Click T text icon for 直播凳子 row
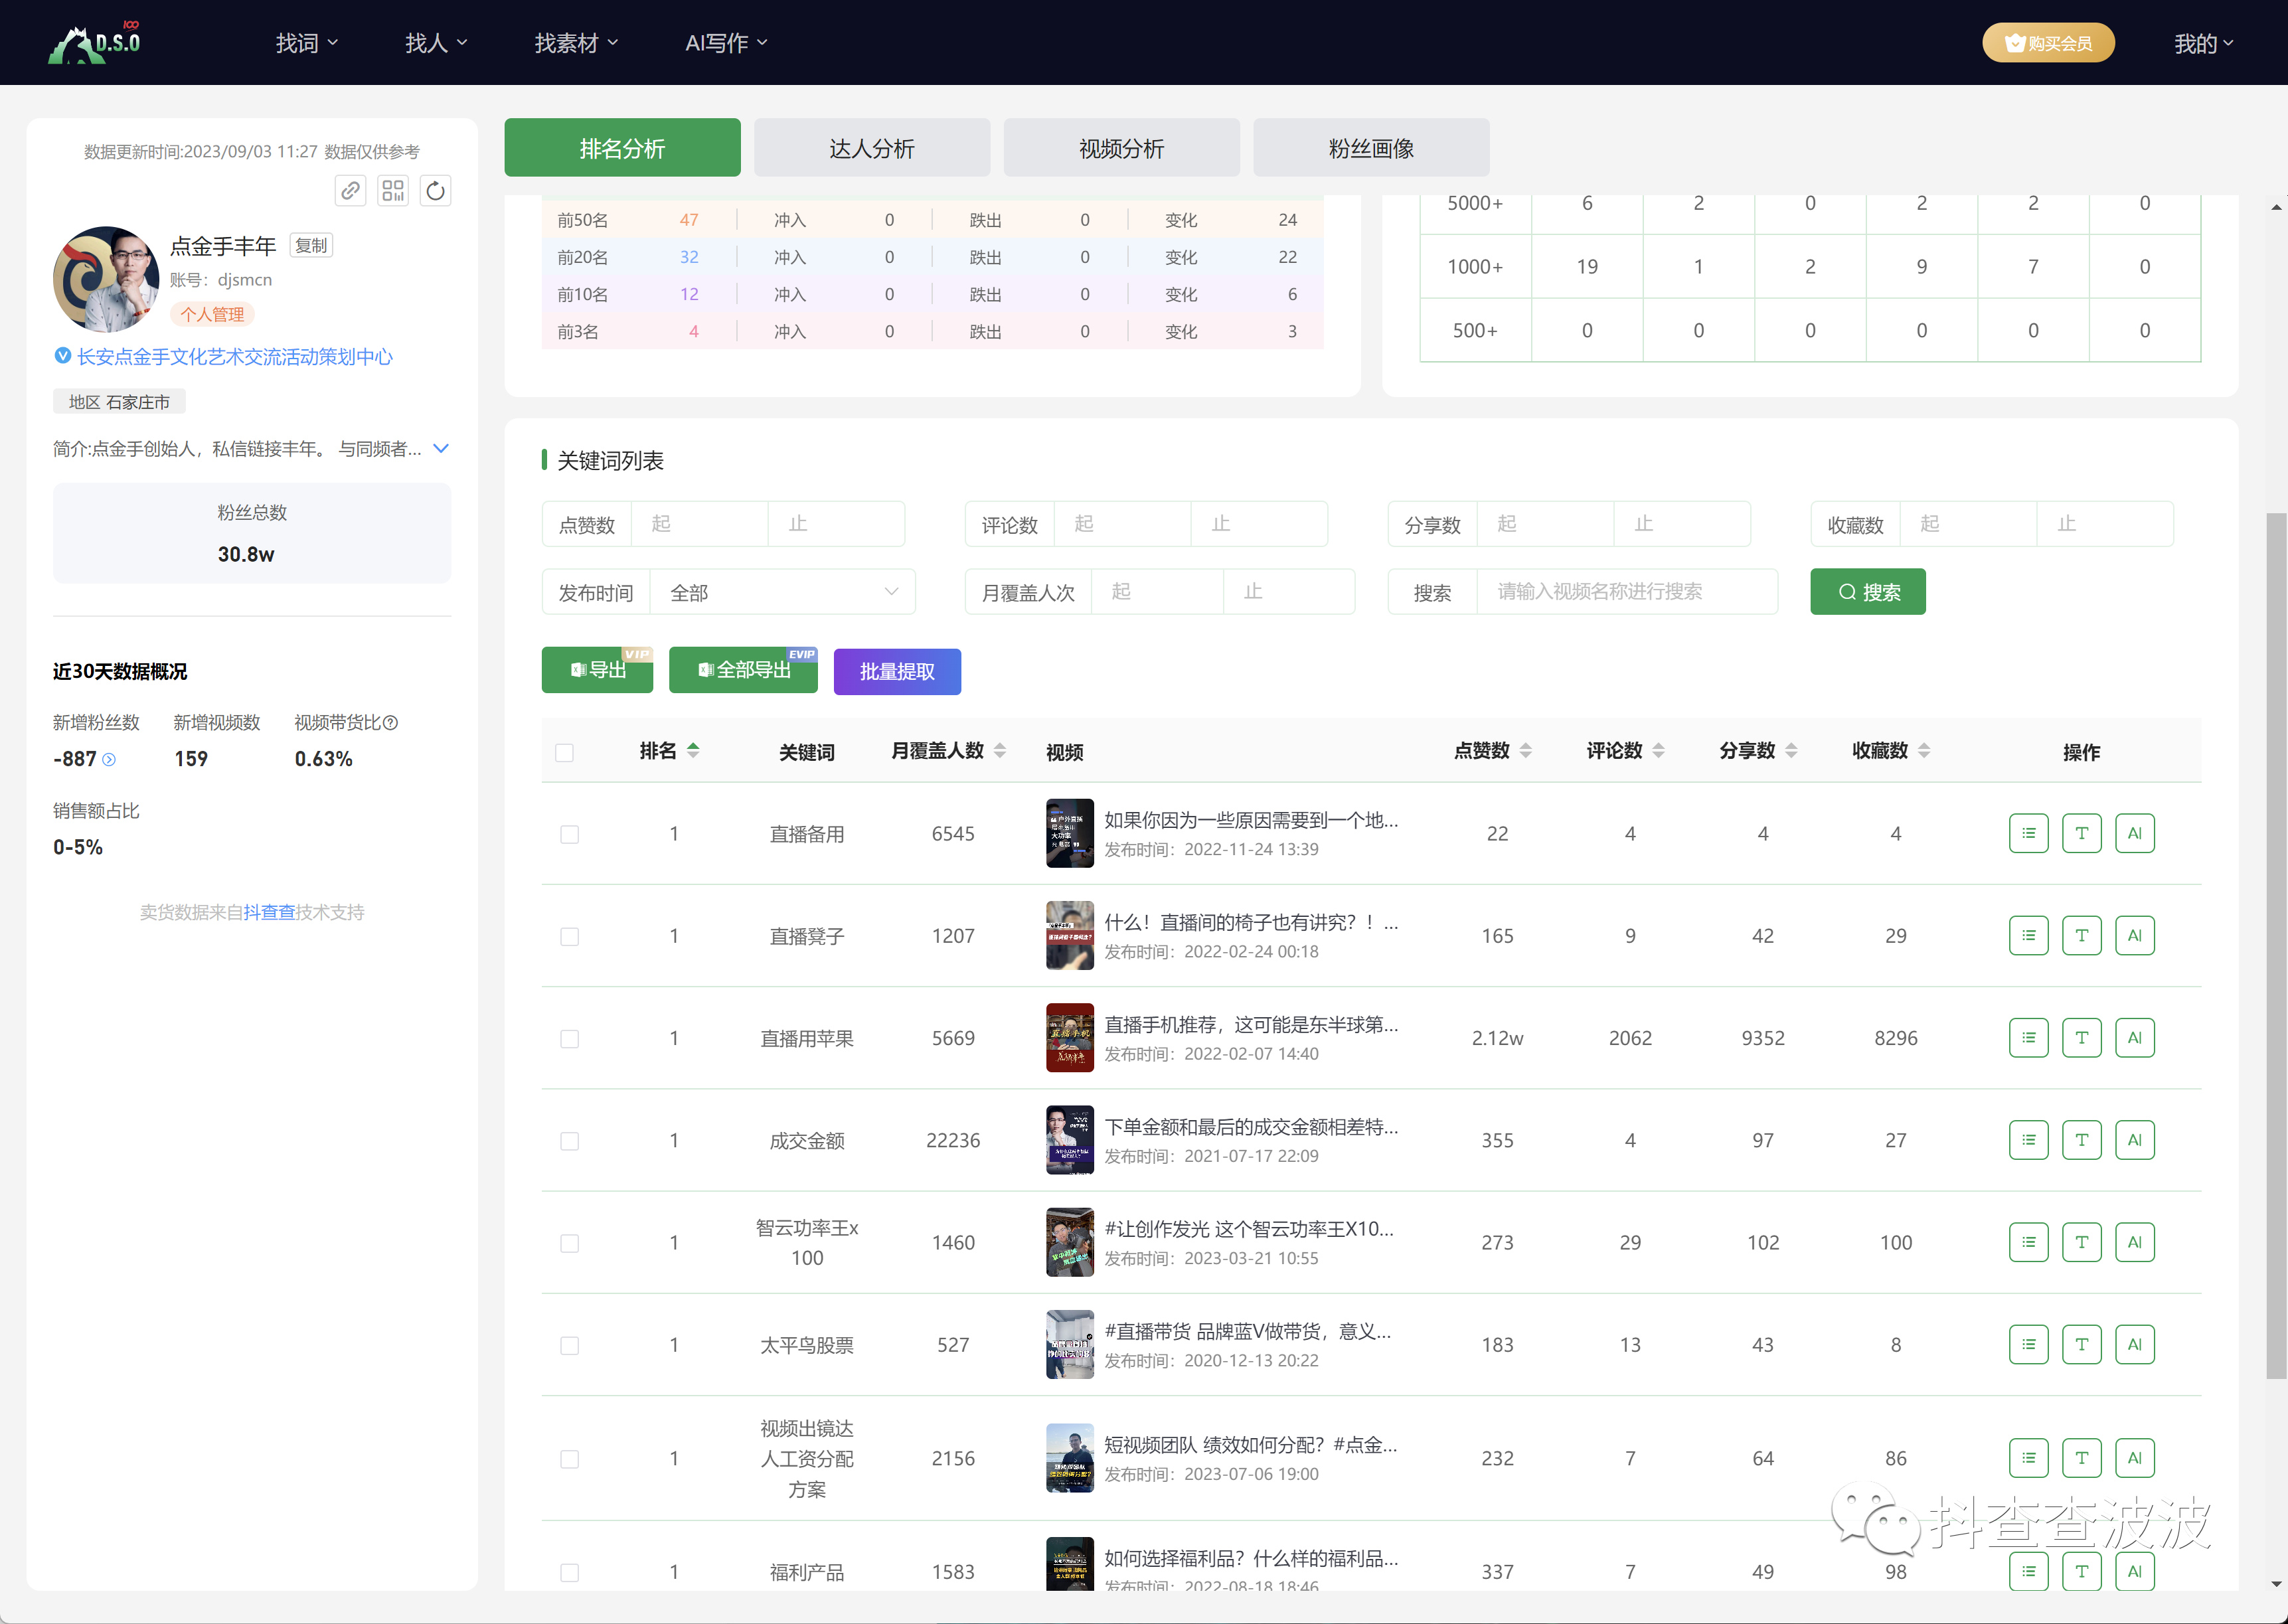The height and width of the screenshot is (1624, 2288). (x=2081, y=935)
